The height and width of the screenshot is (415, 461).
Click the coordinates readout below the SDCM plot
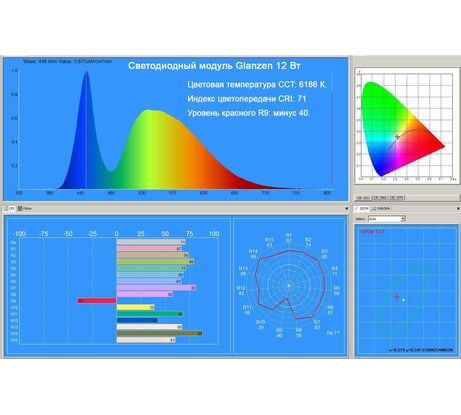pyautogui.click(x=421, y=350)
